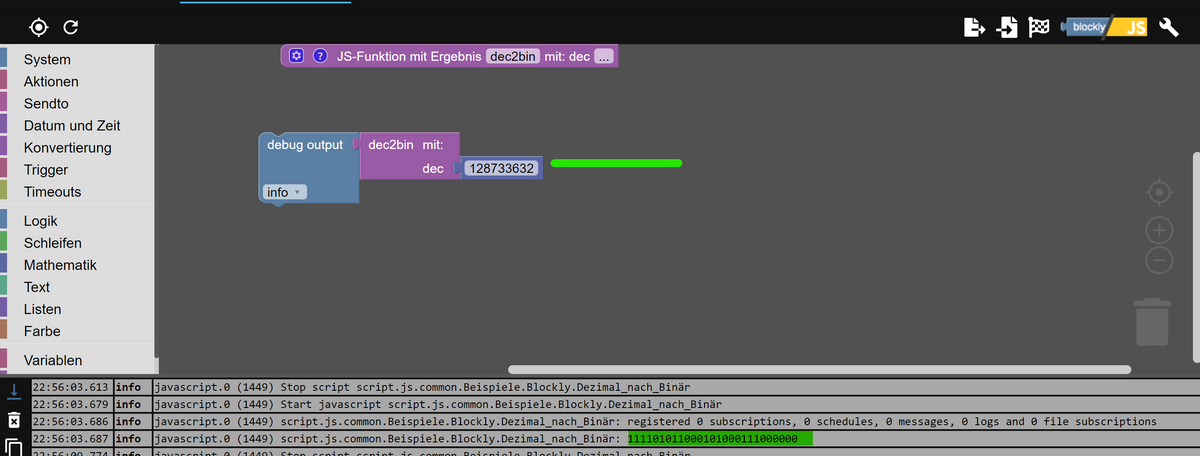The width and height of the screenshot is (1200, 456).
Task: Clear the log with the delete icon
Action: pyautogui.click(x=13, y=418)
